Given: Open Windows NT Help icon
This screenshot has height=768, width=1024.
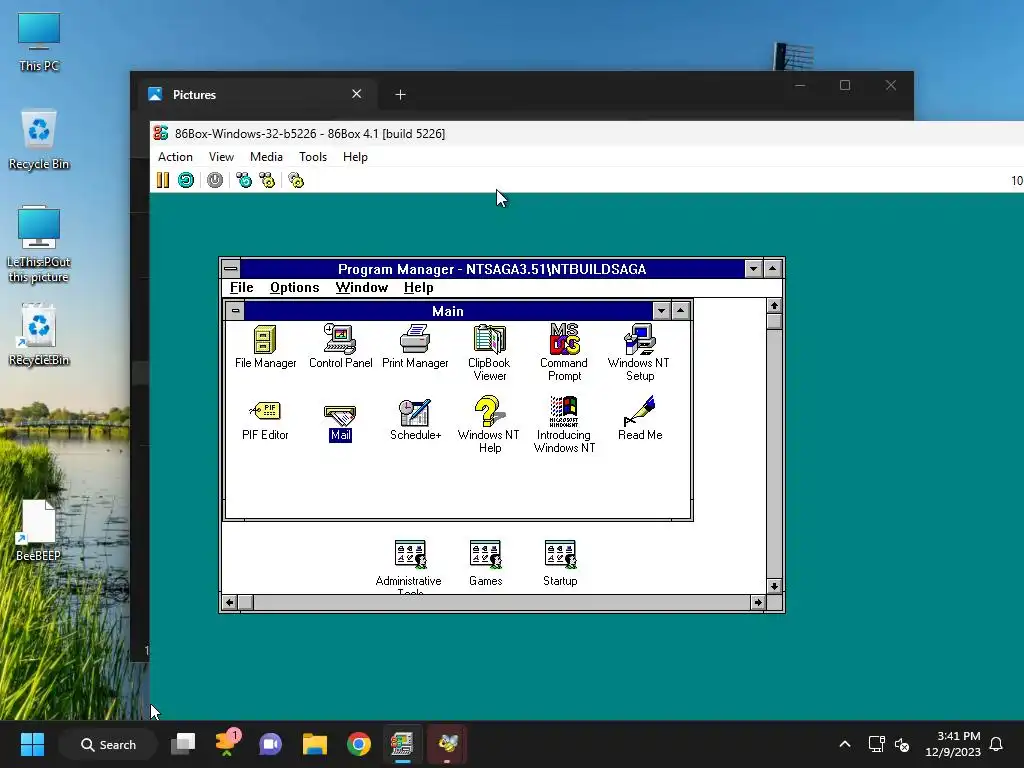Looking at the screenshot, I should tap(489, 424).
